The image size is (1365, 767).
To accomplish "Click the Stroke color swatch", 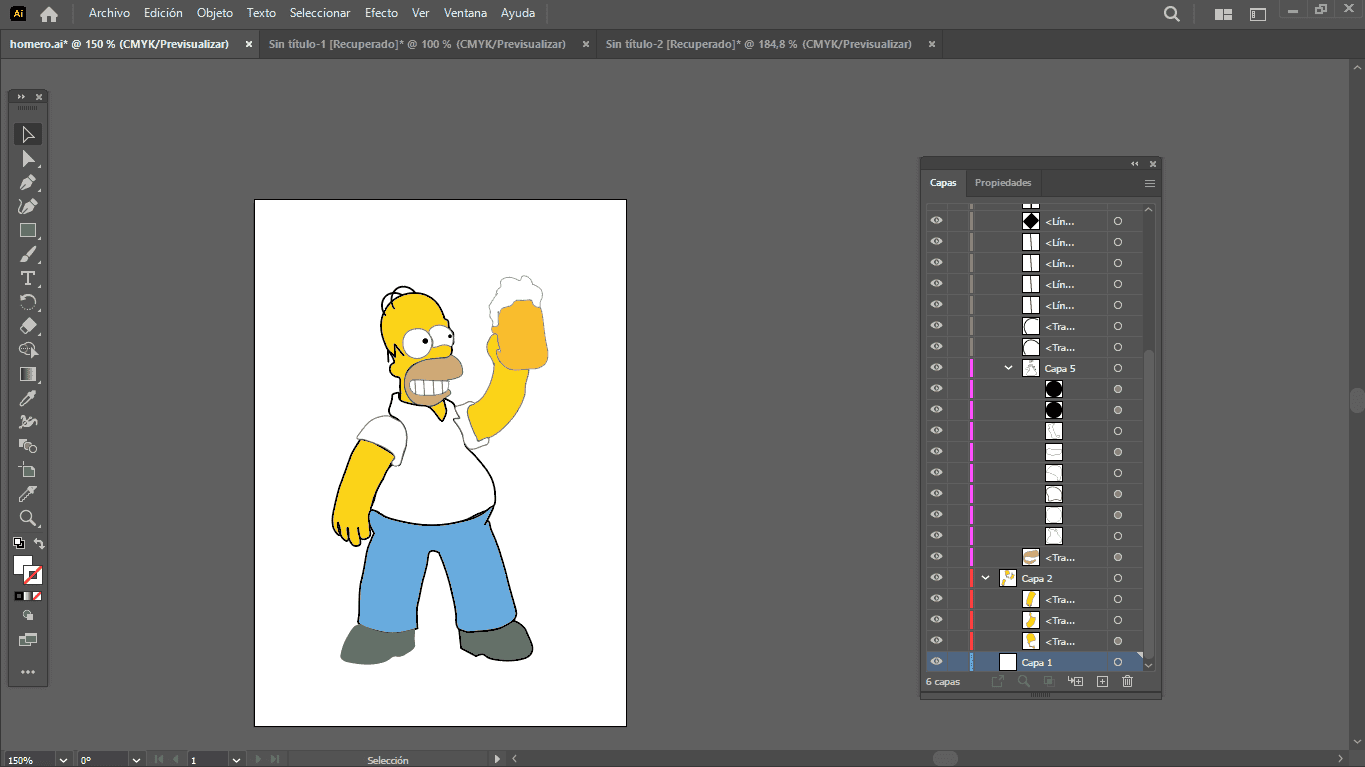I will coord(33,575).
